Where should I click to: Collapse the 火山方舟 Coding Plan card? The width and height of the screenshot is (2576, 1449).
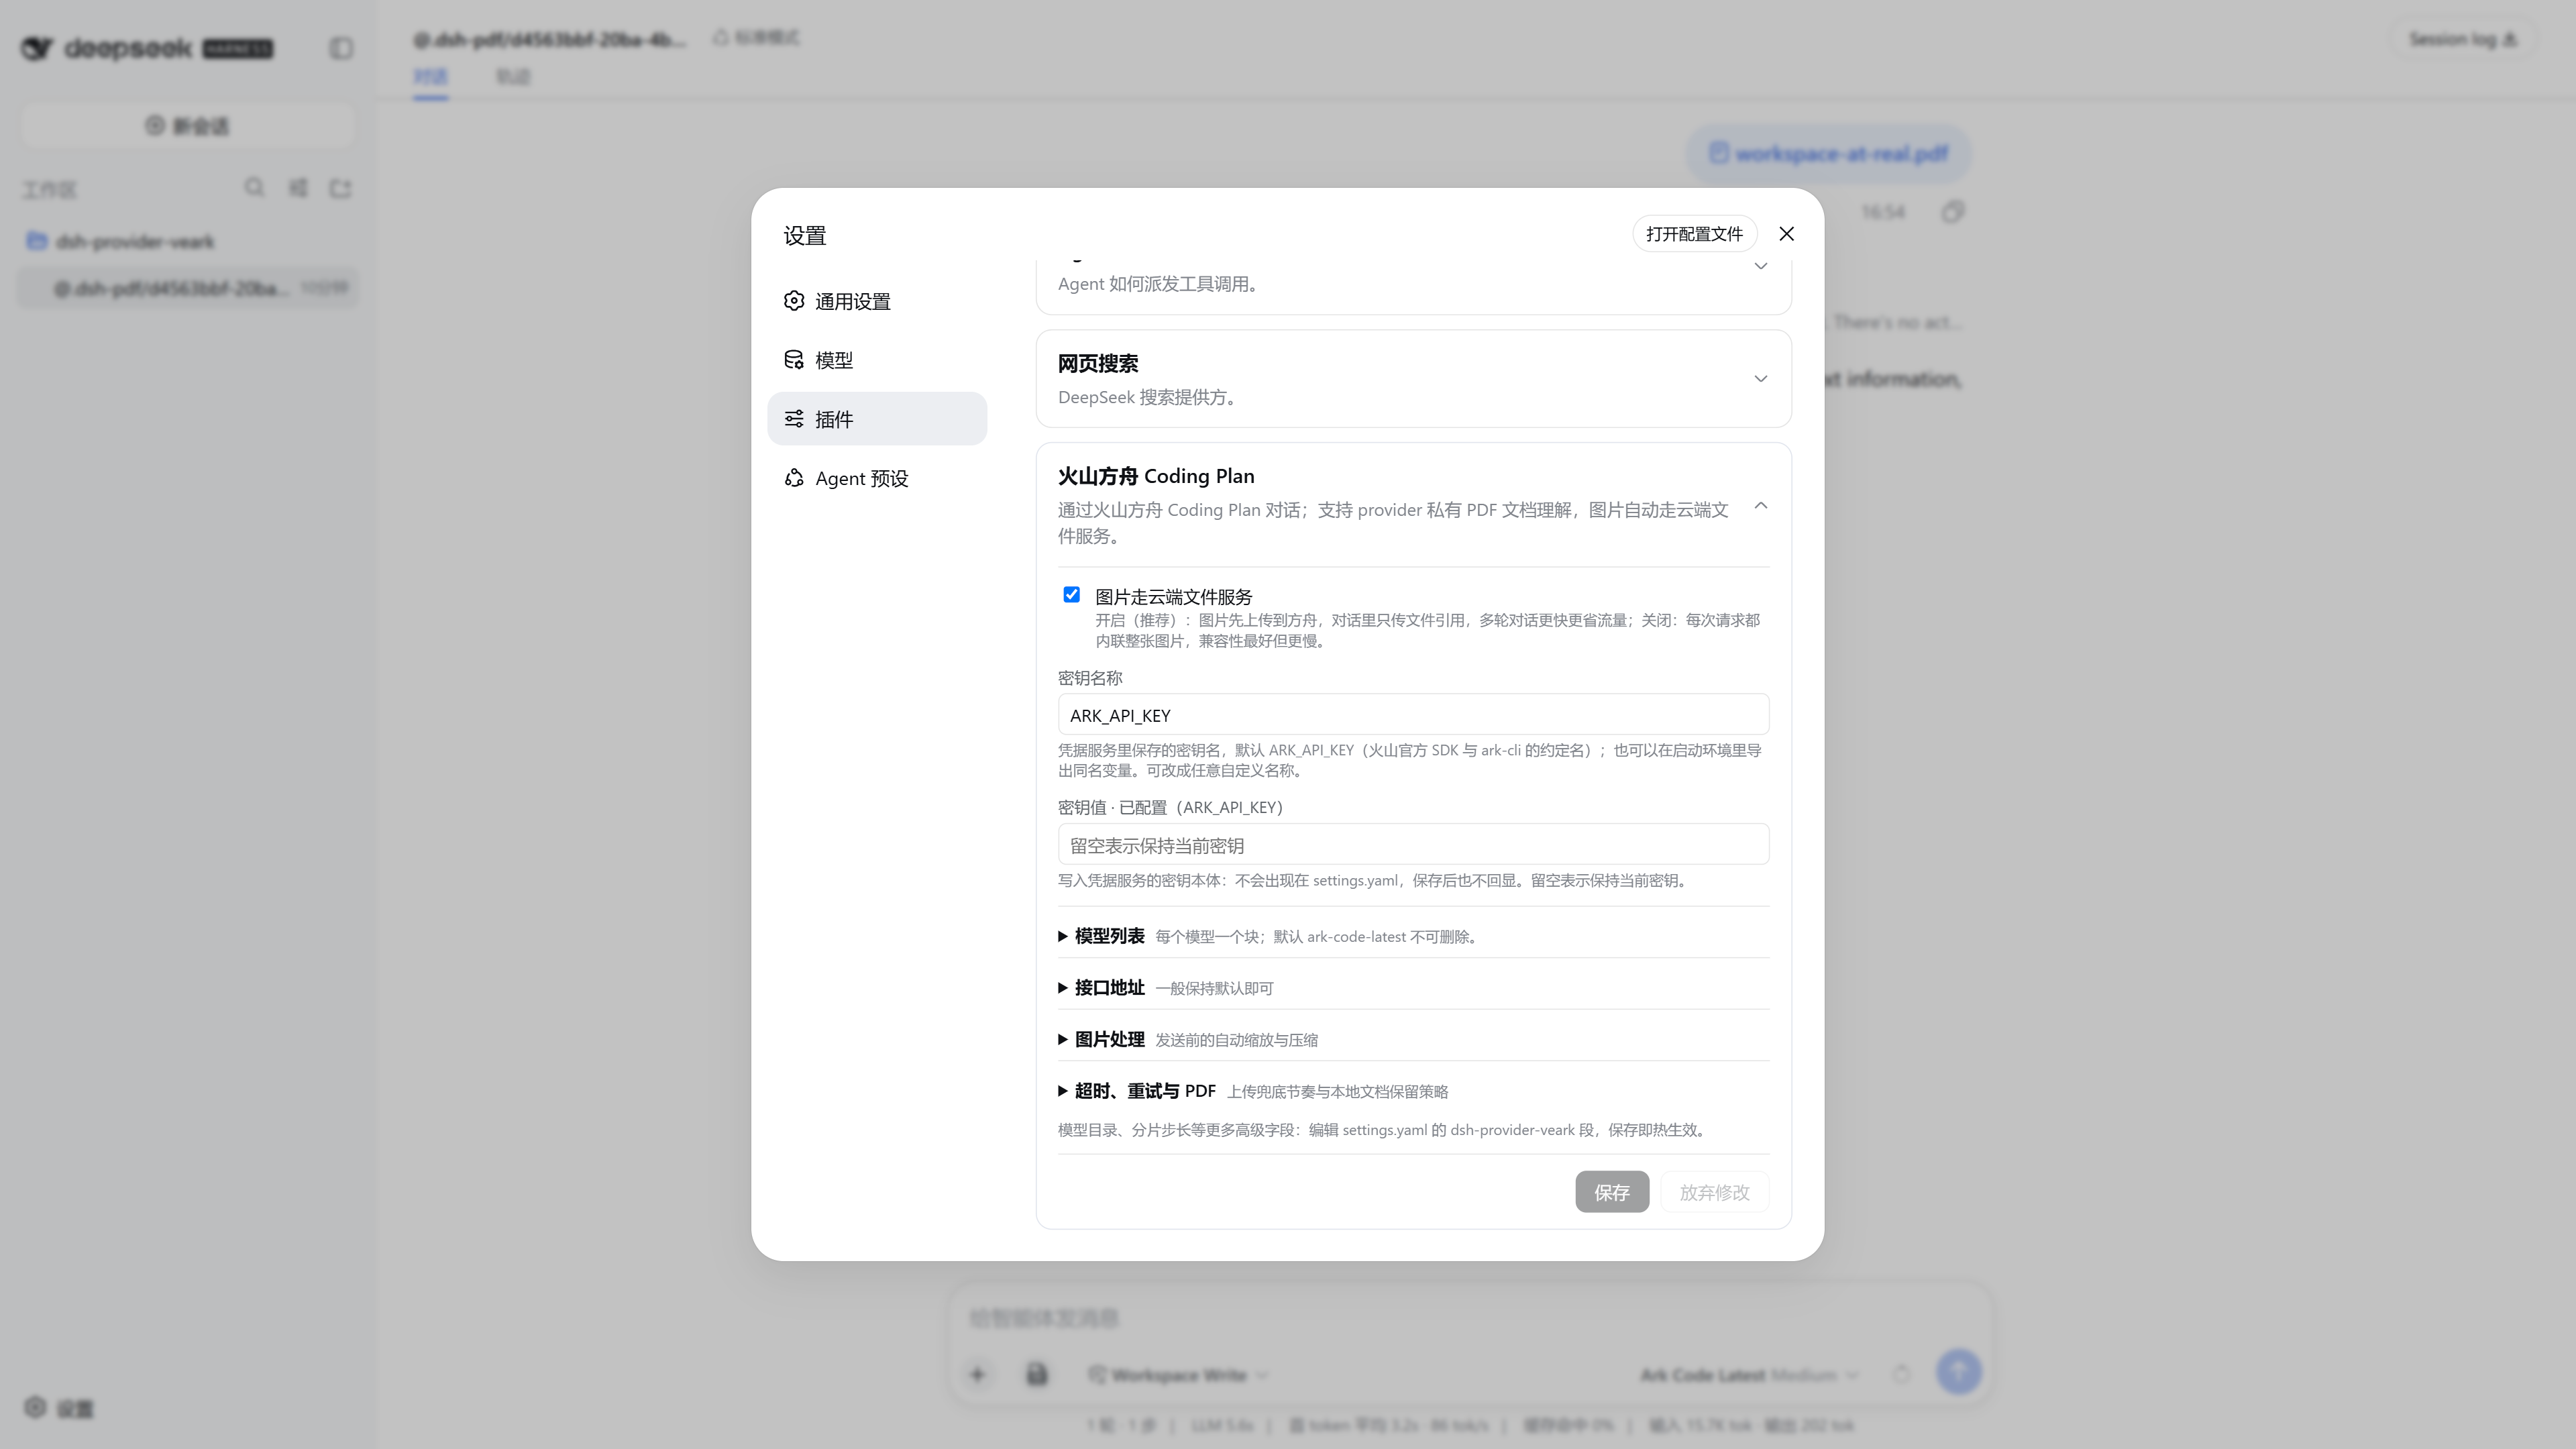tap(1761, 506)
